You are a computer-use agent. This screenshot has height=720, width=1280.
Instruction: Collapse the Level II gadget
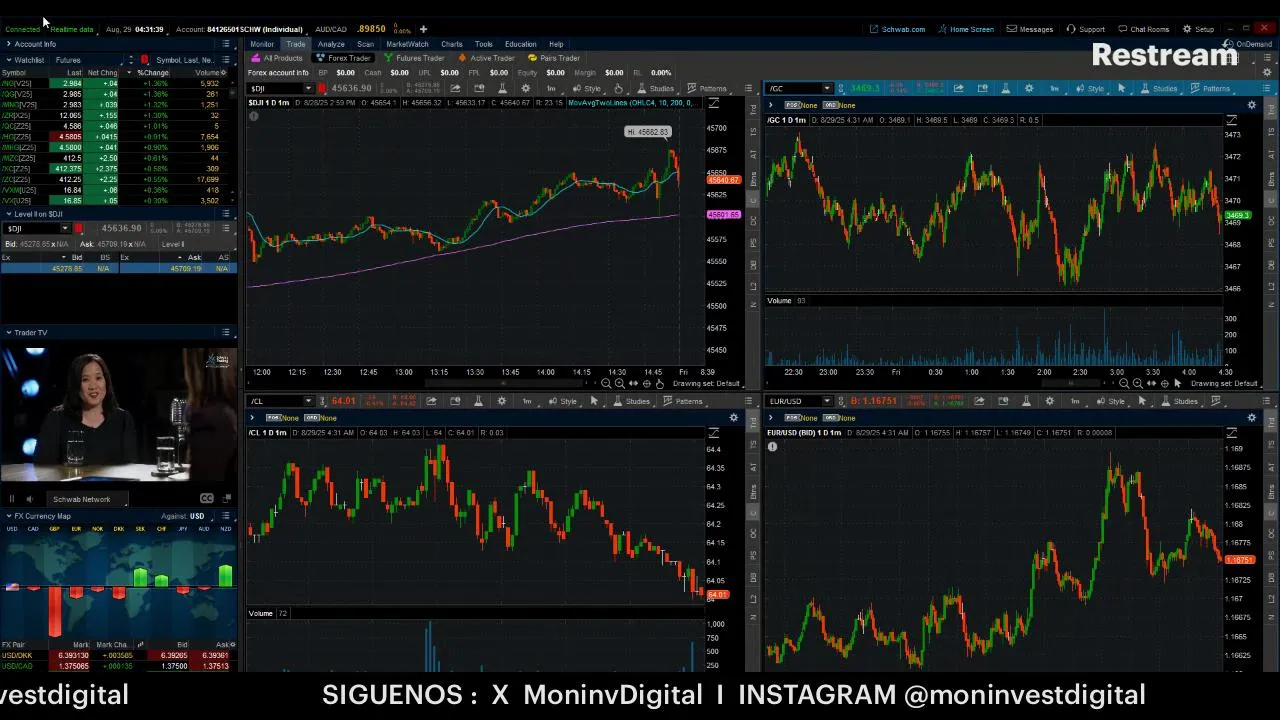point(8,214)
